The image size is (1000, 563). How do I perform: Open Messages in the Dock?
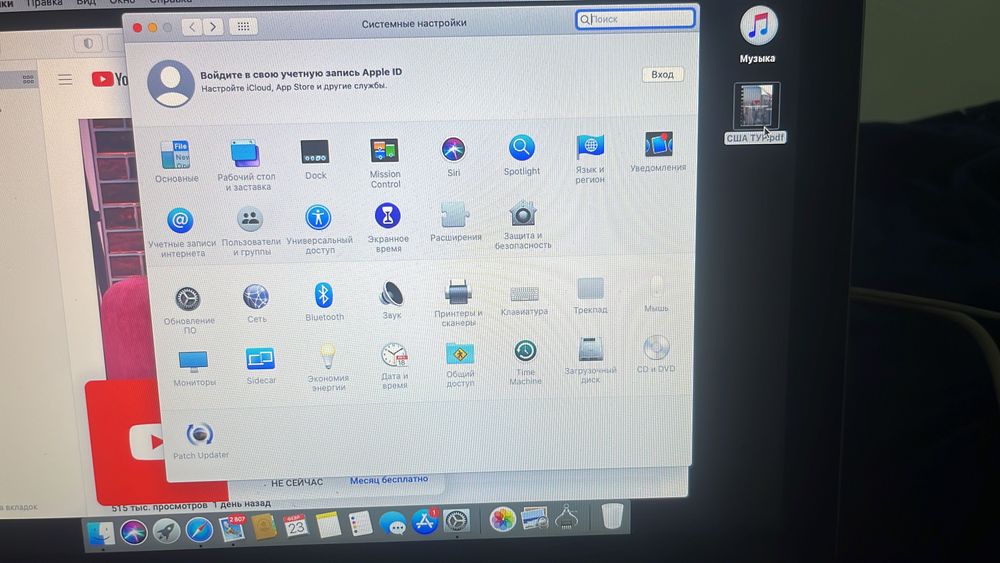[x=393, y=524]
